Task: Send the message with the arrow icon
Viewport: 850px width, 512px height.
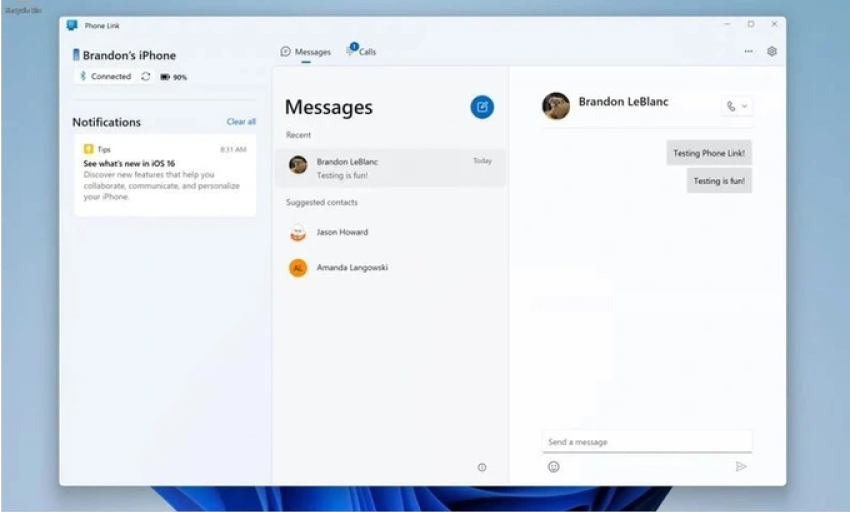Action: coord(740,466)
